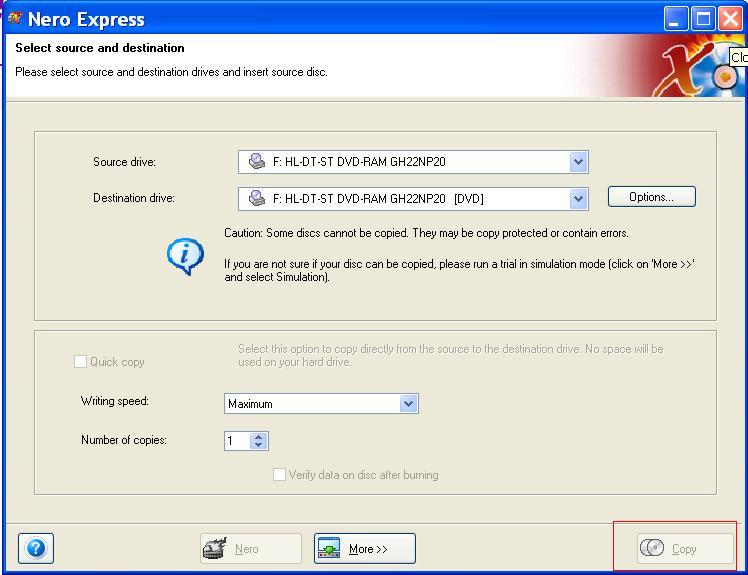This screenshot has height=575, width=748.
Task: Expand the Destination drive dropdown arrow
Action: pyautogui.click(x=578, y=199)
